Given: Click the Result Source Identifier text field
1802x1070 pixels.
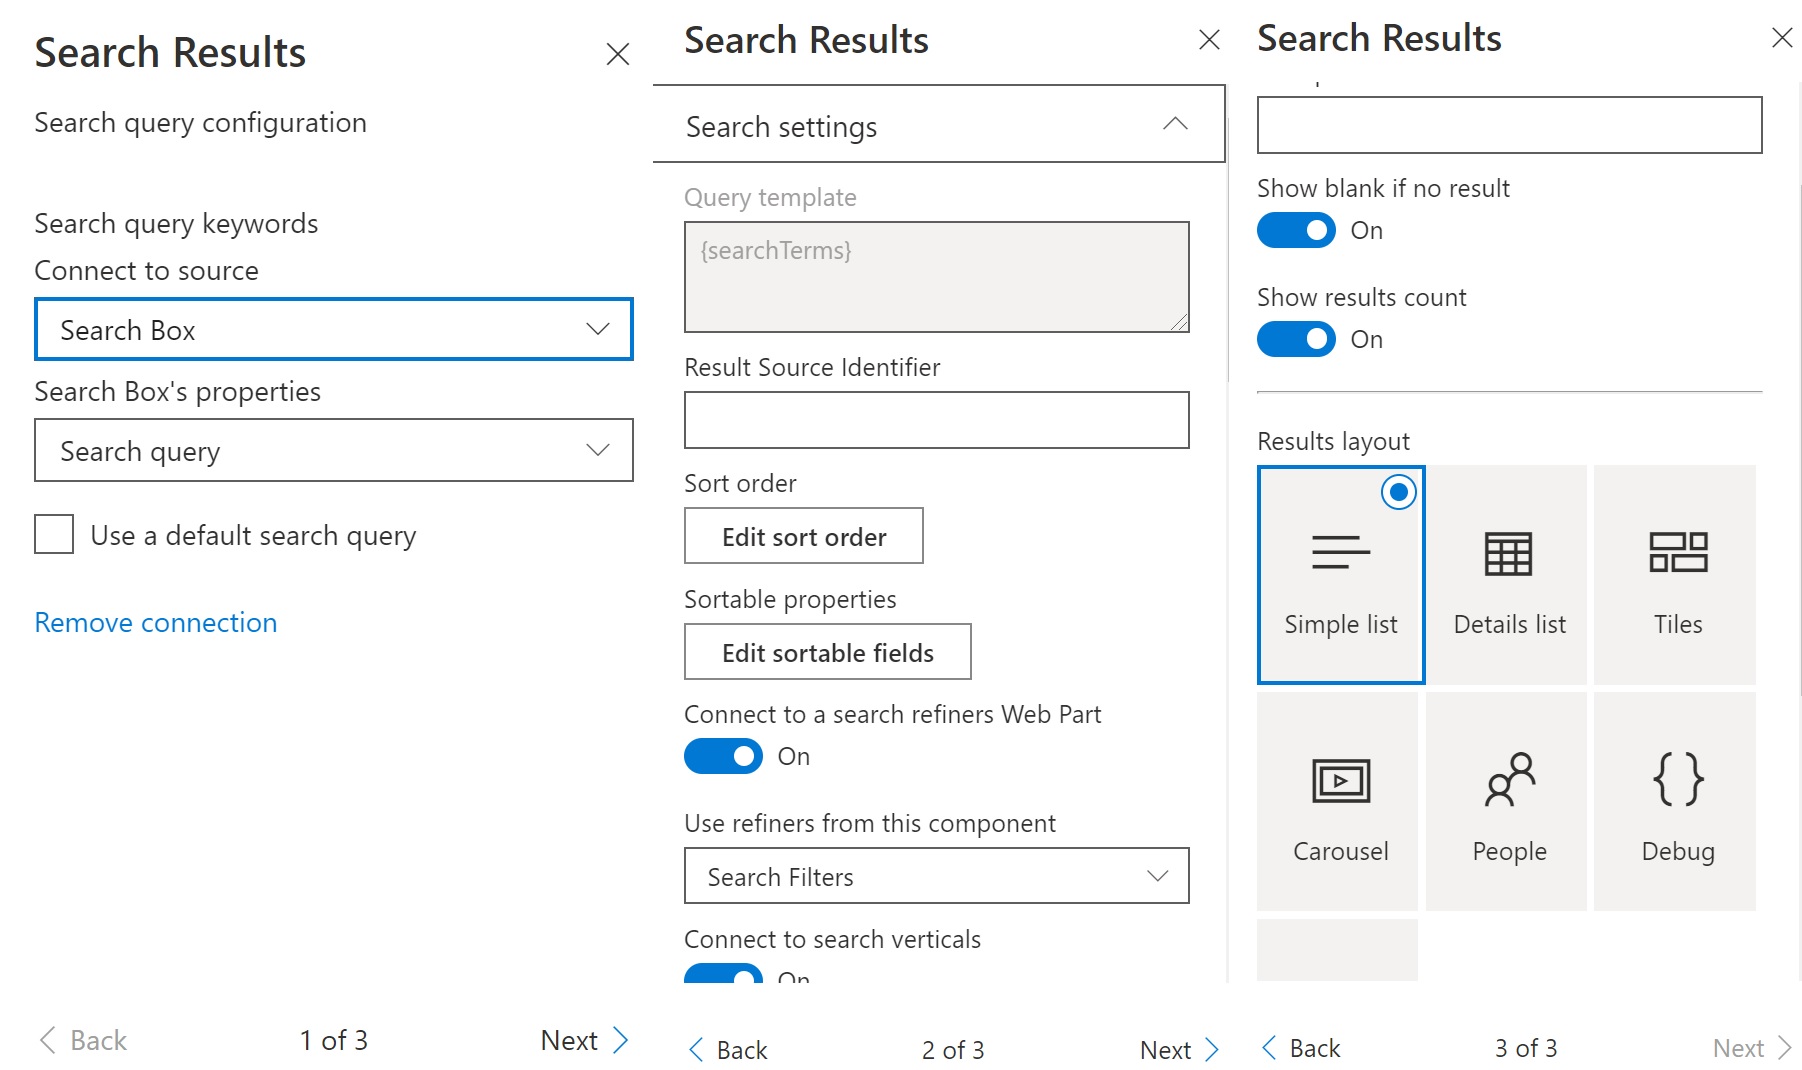Looking at the screenshot, I should point(936,420).
